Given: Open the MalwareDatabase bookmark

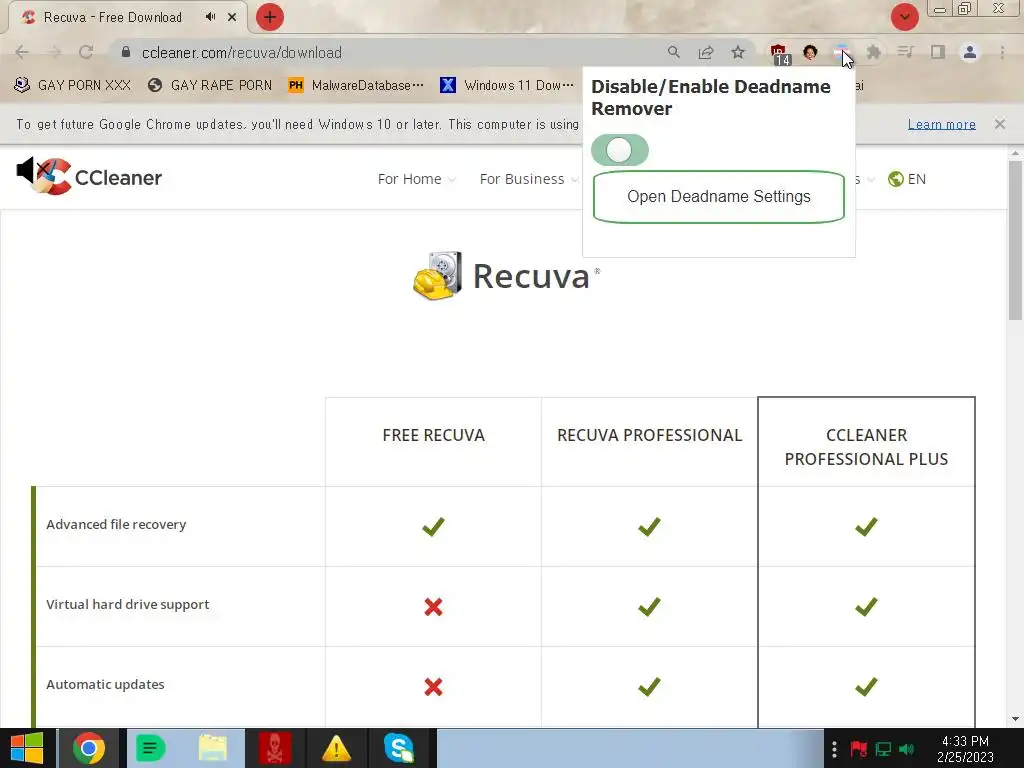Looking at the screenshot, I should click(x=356, y=85).
